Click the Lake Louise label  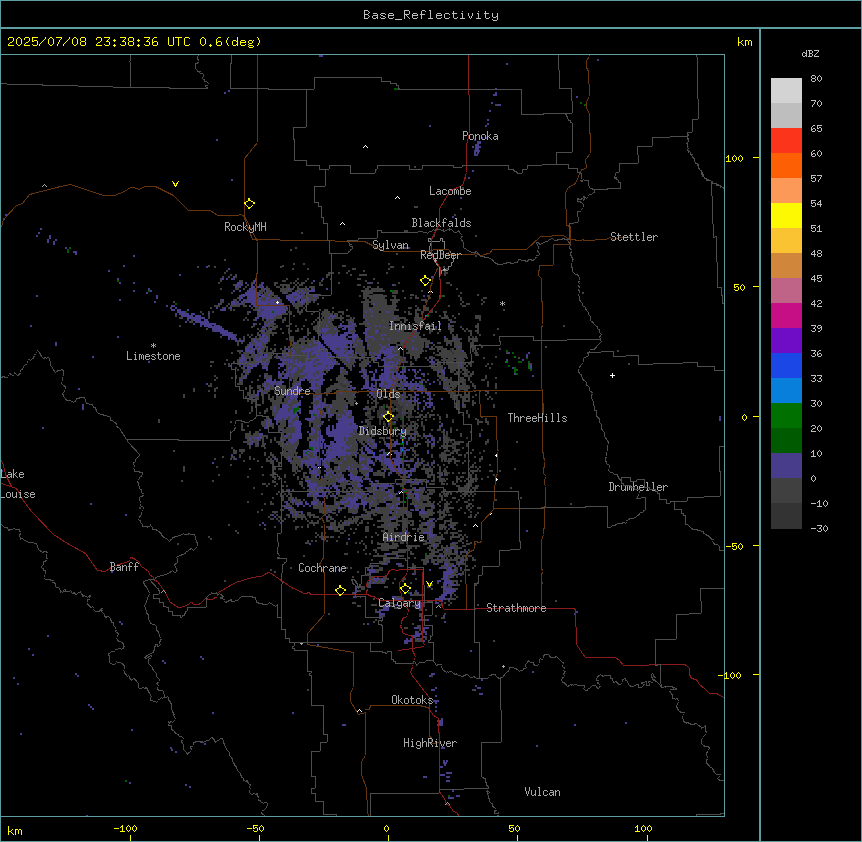[x=18, y=484]
